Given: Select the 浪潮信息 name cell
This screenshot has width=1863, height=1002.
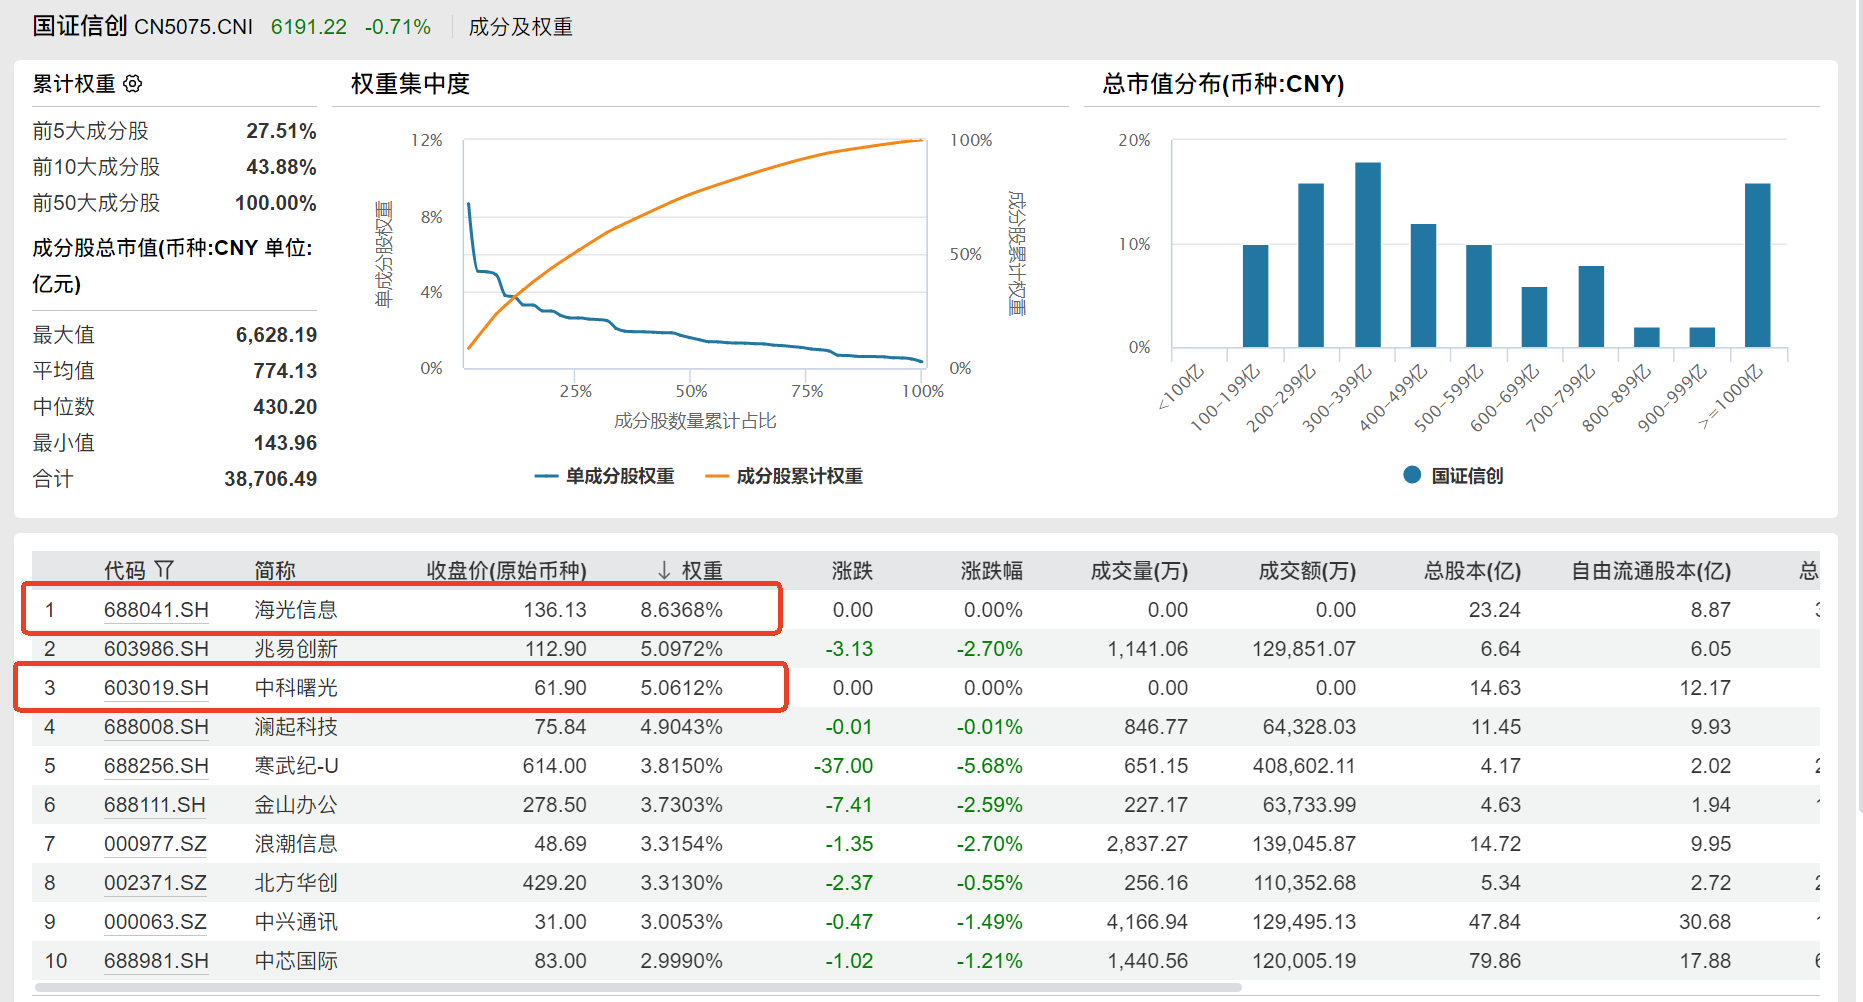Looking at the screenshot, I should (296, 844).
